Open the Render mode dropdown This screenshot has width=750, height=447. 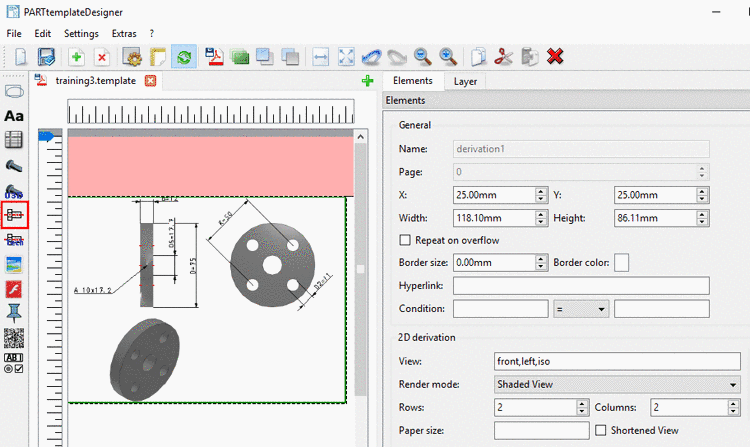617,383
